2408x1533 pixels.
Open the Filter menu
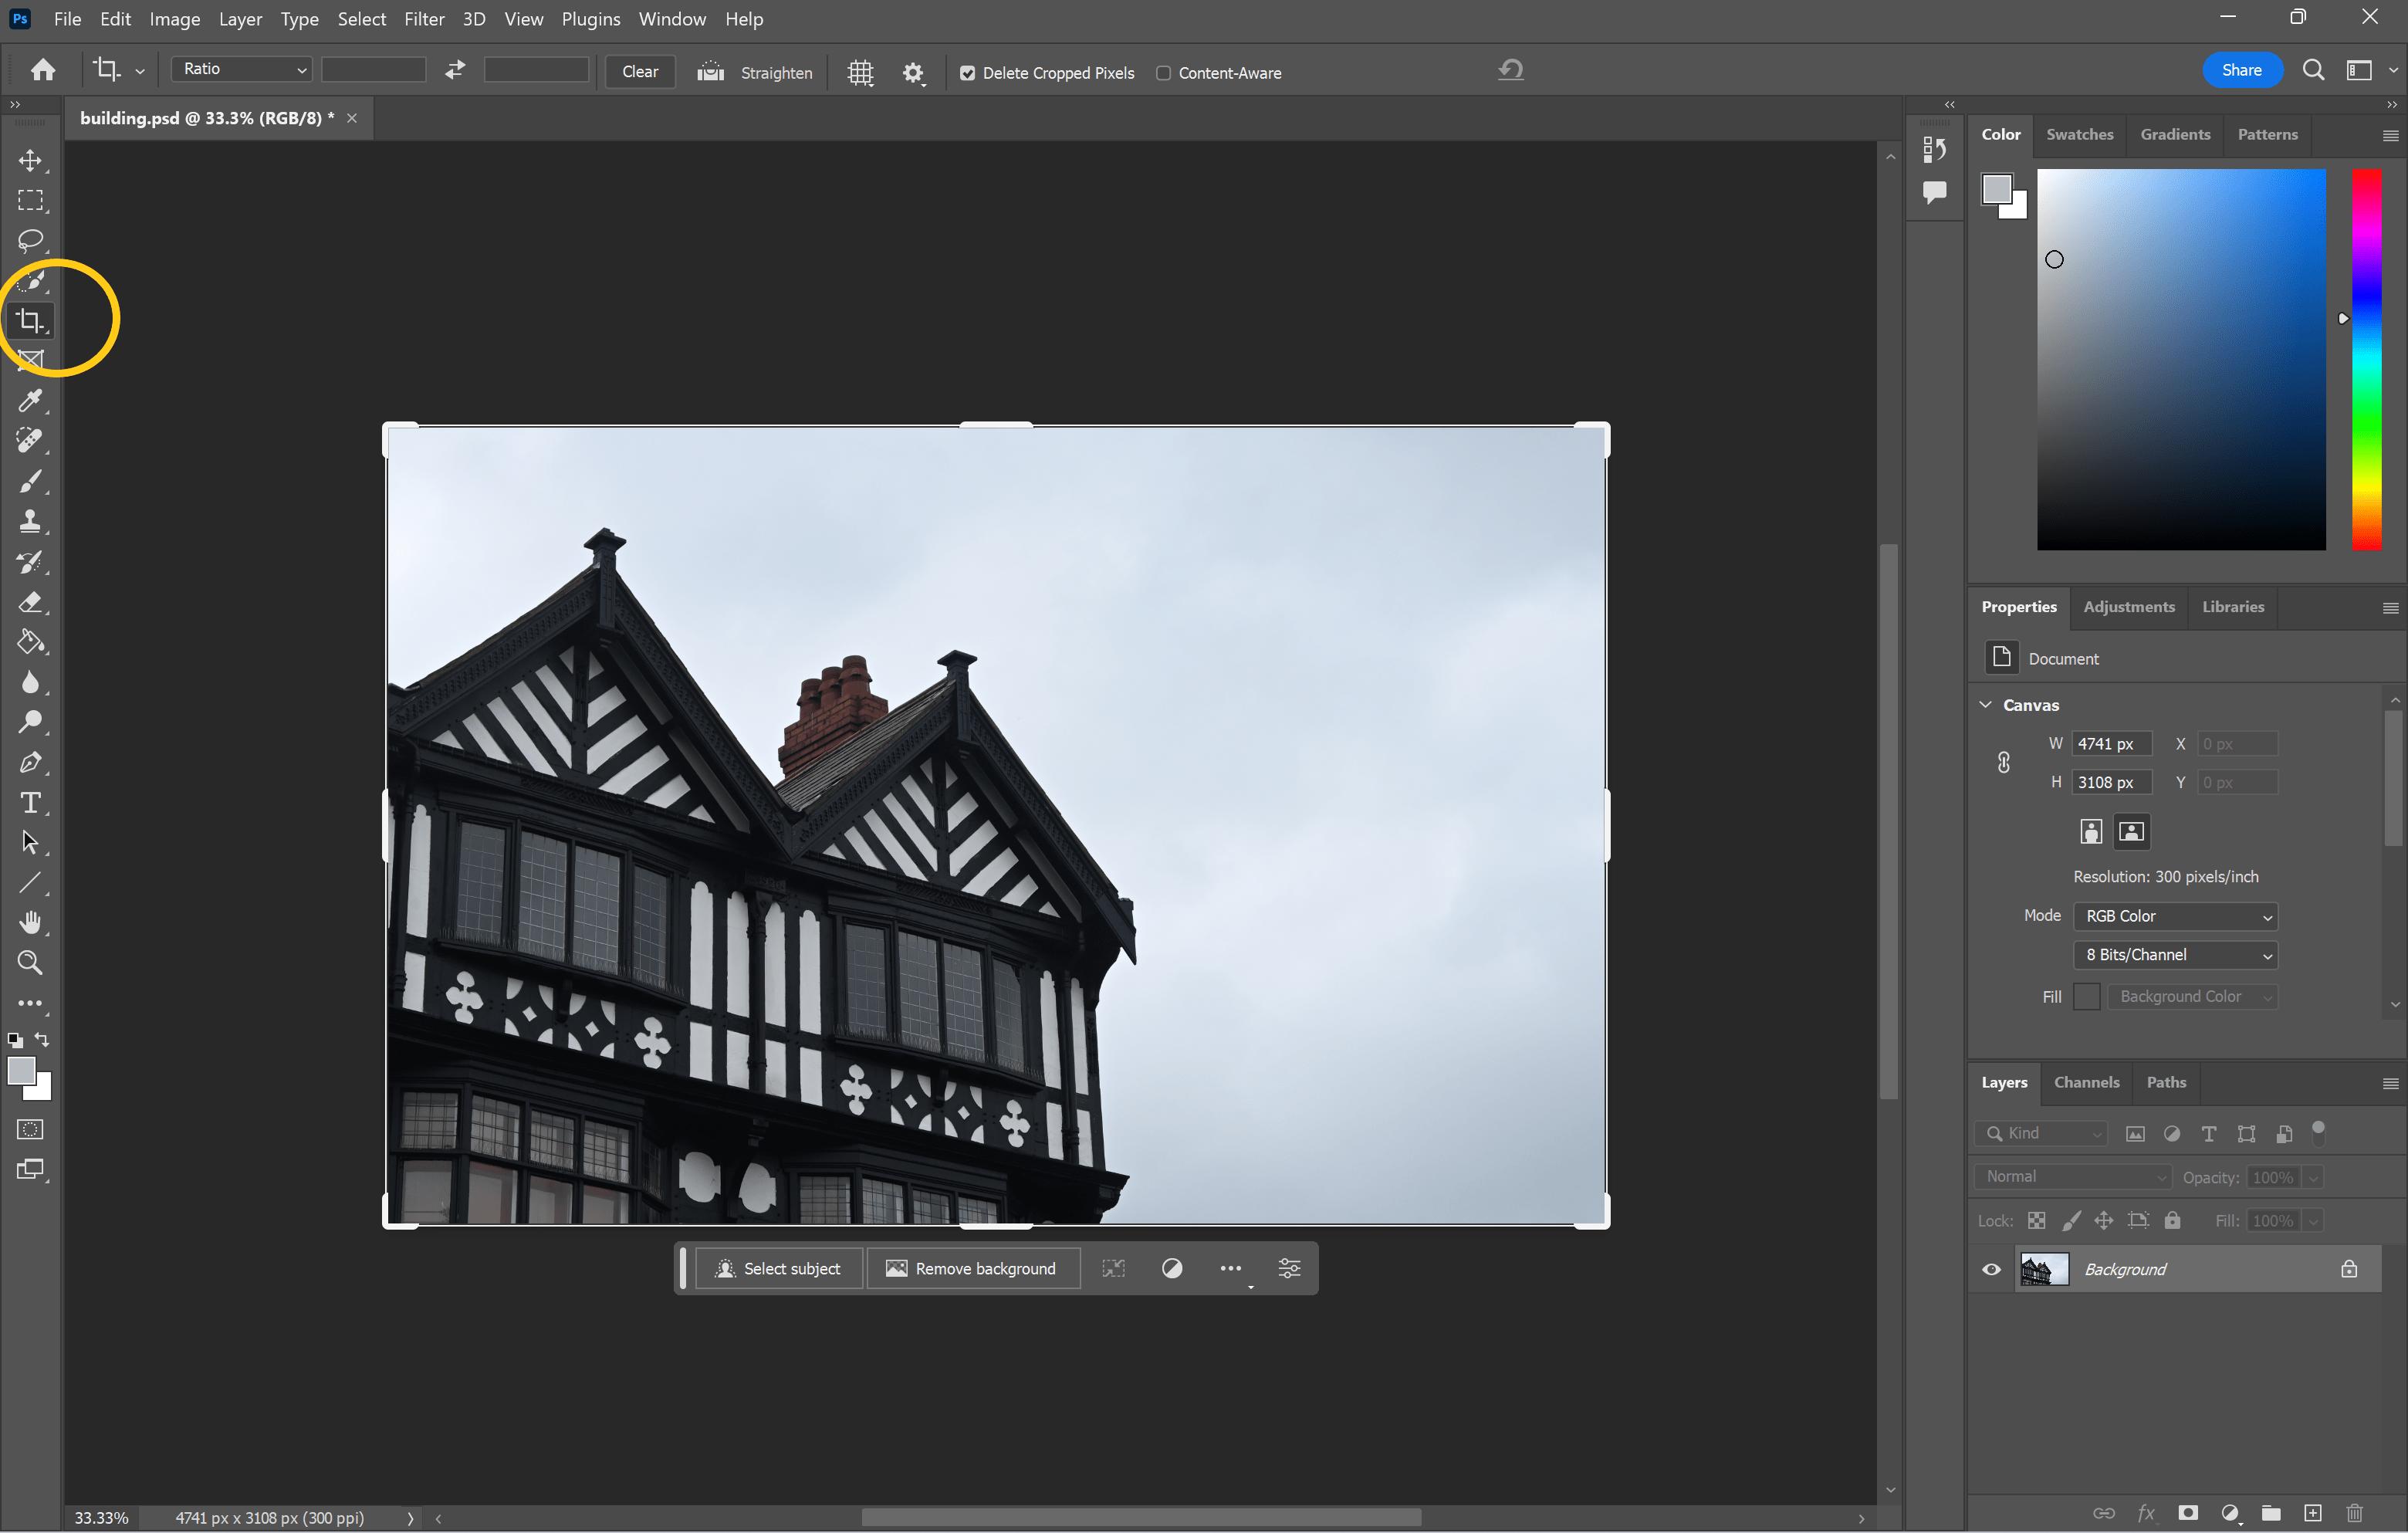(424, 19)
